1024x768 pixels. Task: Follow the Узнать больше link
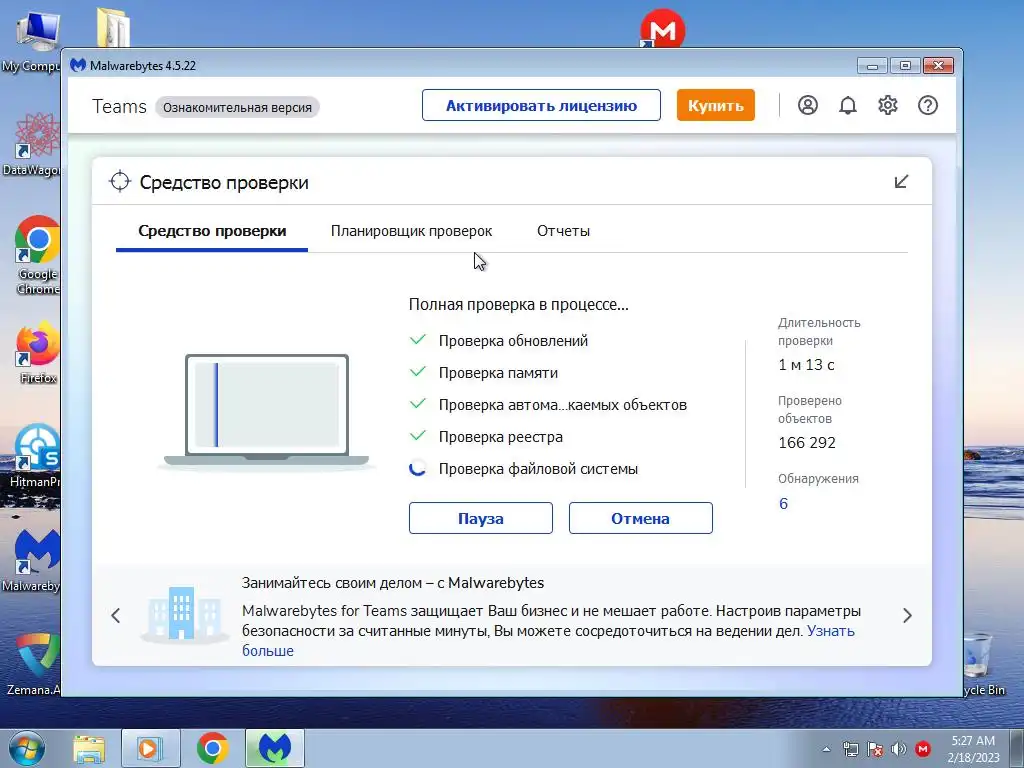831,631
